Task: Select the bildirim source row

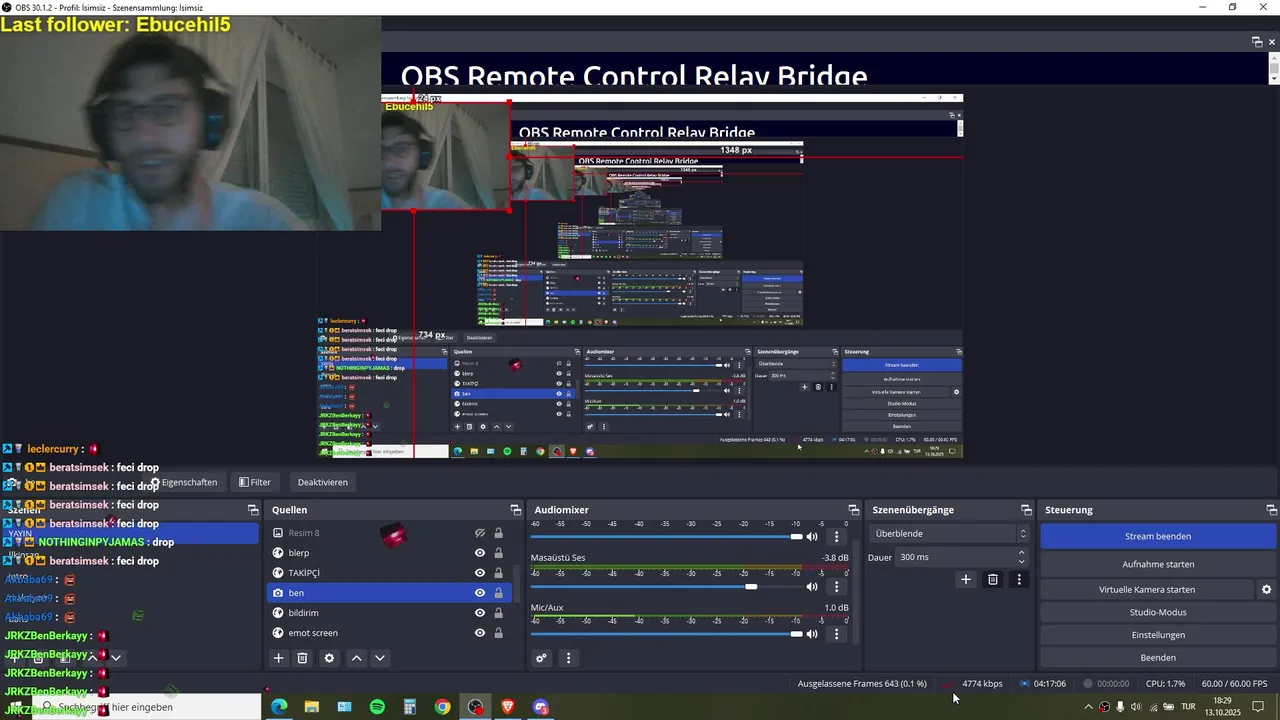Action: pyautogui.click(x=390, y=613)
